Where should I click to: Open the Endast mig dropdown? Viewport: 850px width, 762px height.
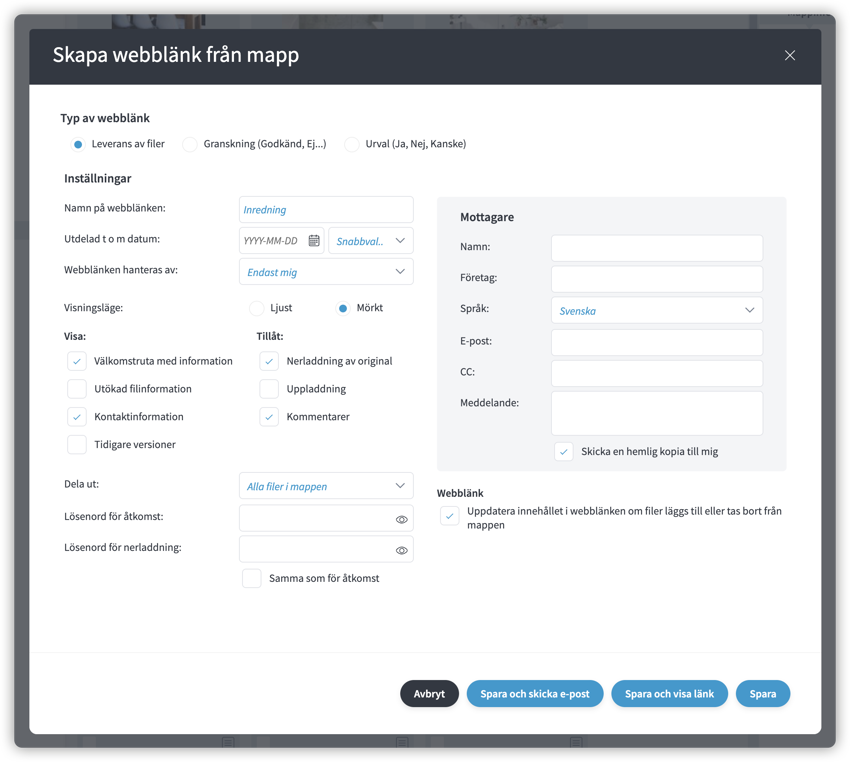[326, 272]
